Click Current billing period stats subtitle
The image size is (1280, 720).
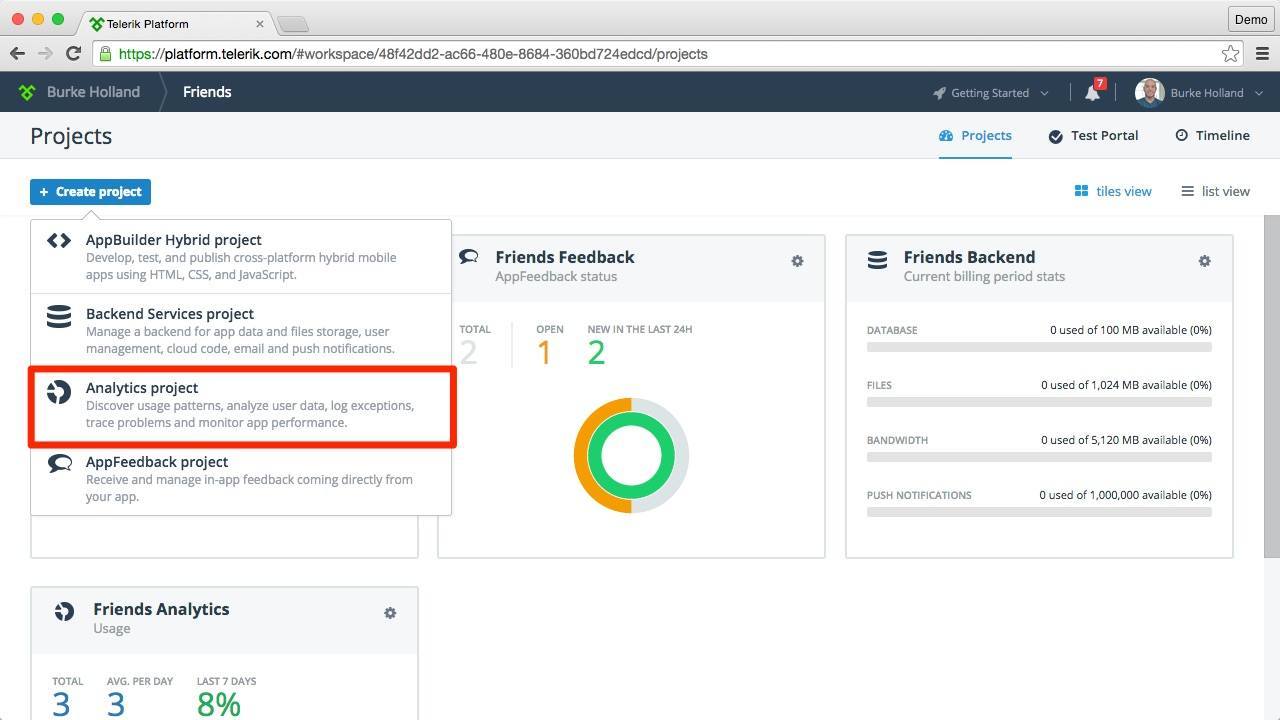(984, 277)
